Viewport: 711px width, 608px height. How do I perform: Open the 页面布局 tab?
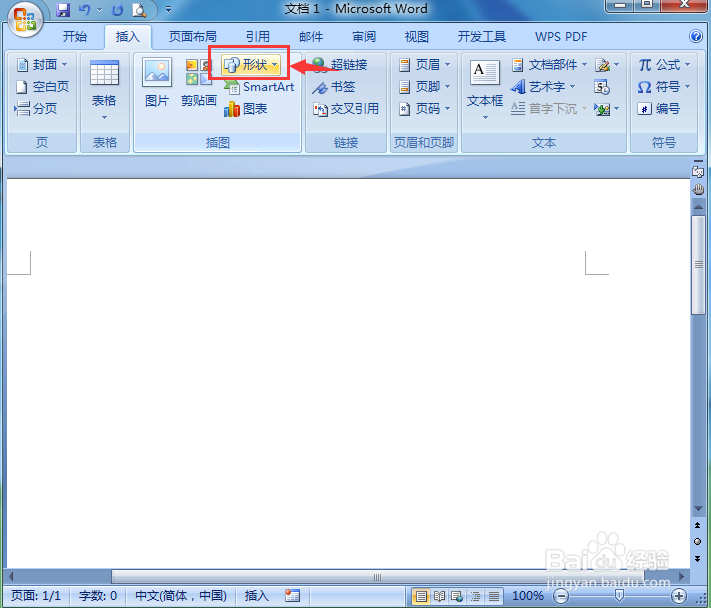(192, 36)
